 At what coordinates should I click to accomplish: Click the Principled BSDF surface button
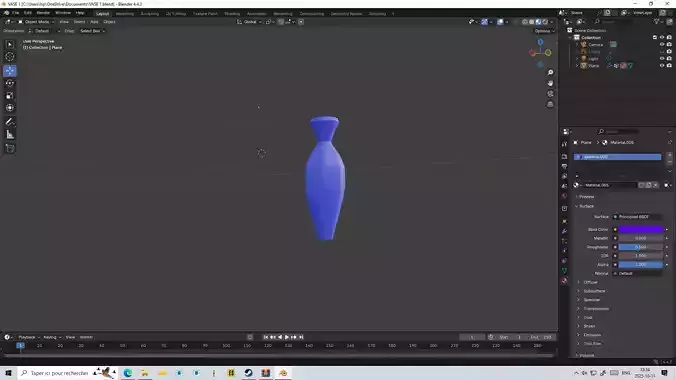tap(638, 217)
